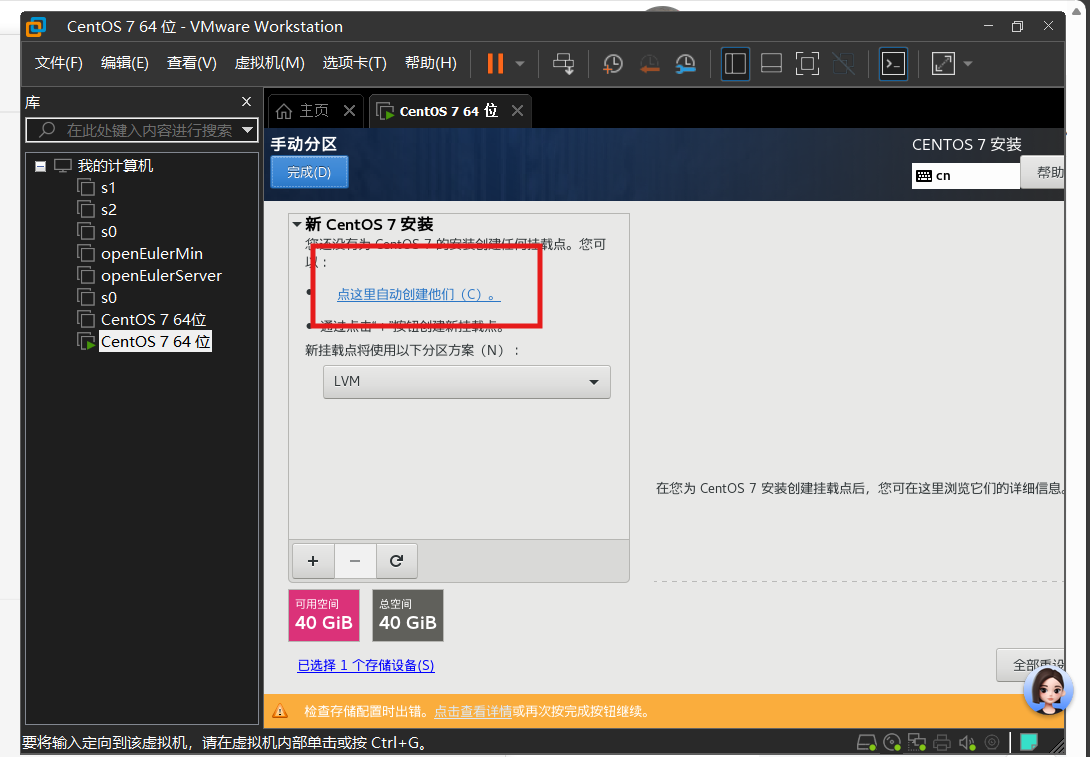Add a new mount point with plus button

pyautogui.click(x=313, y=561)
